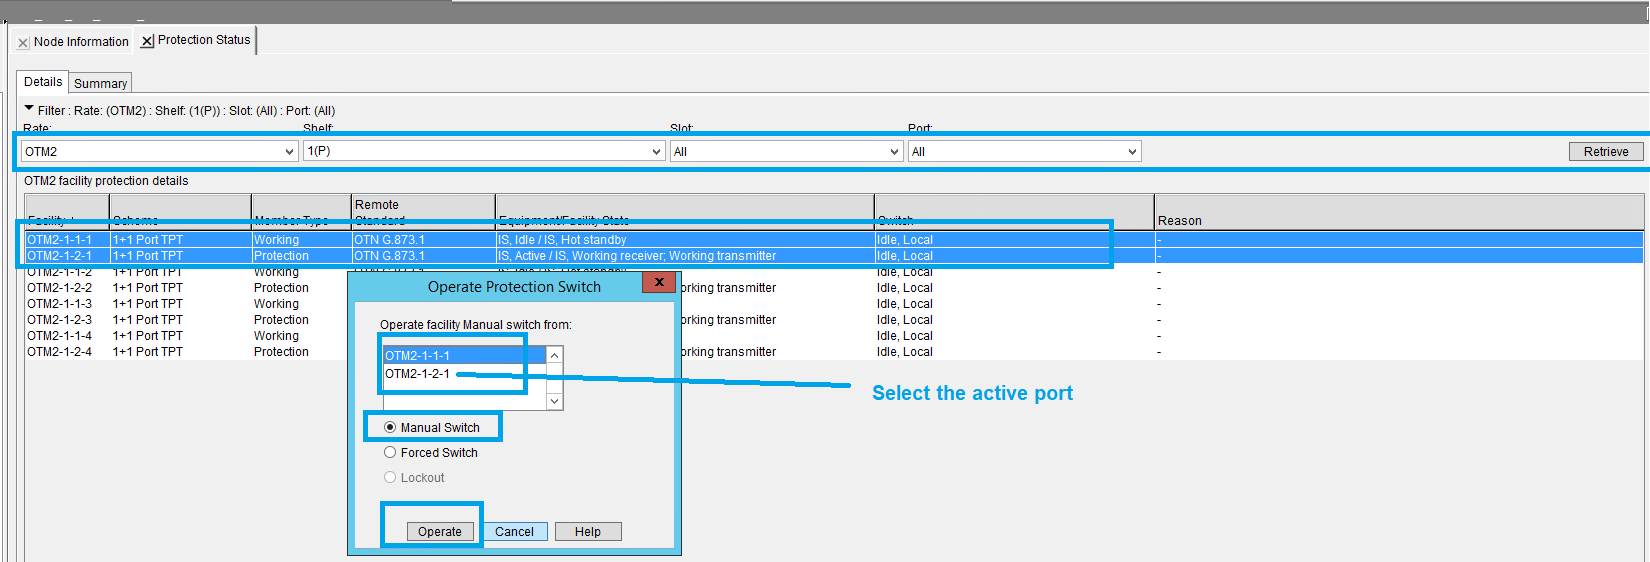1650x562 pixels.
Task: Select the Manual Switch radio button
Action: (390, 427)
